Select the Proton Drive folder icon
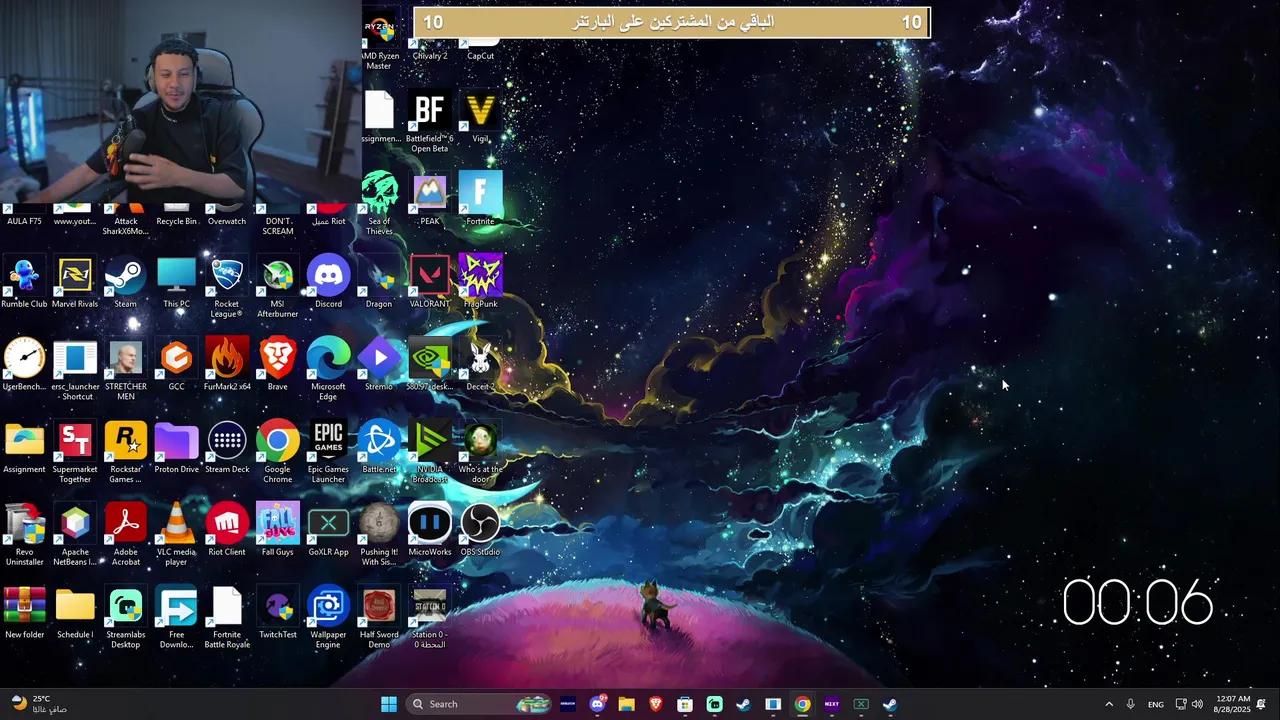 click(x=176, y=447)
